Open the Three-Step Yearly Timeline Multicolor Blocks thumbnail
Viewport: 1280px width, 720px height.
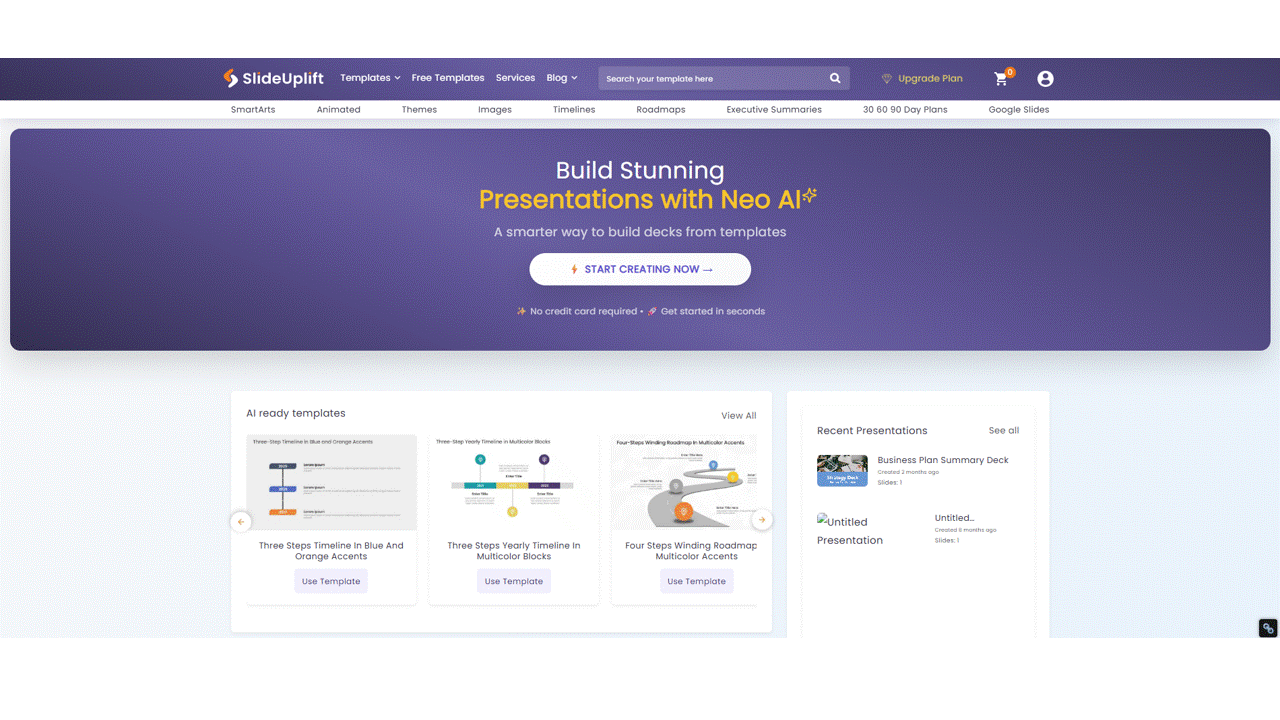(514, 482)
